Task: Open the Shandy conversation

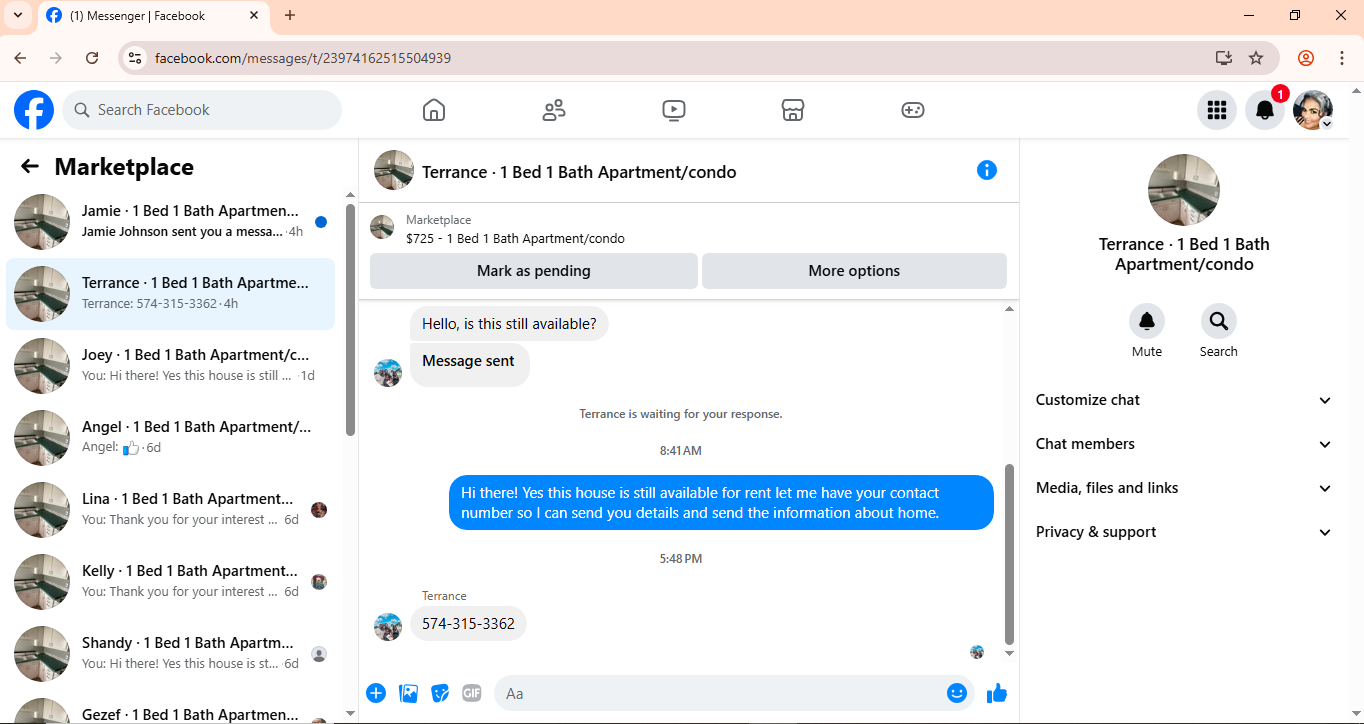Action: [x=171, y=654]
